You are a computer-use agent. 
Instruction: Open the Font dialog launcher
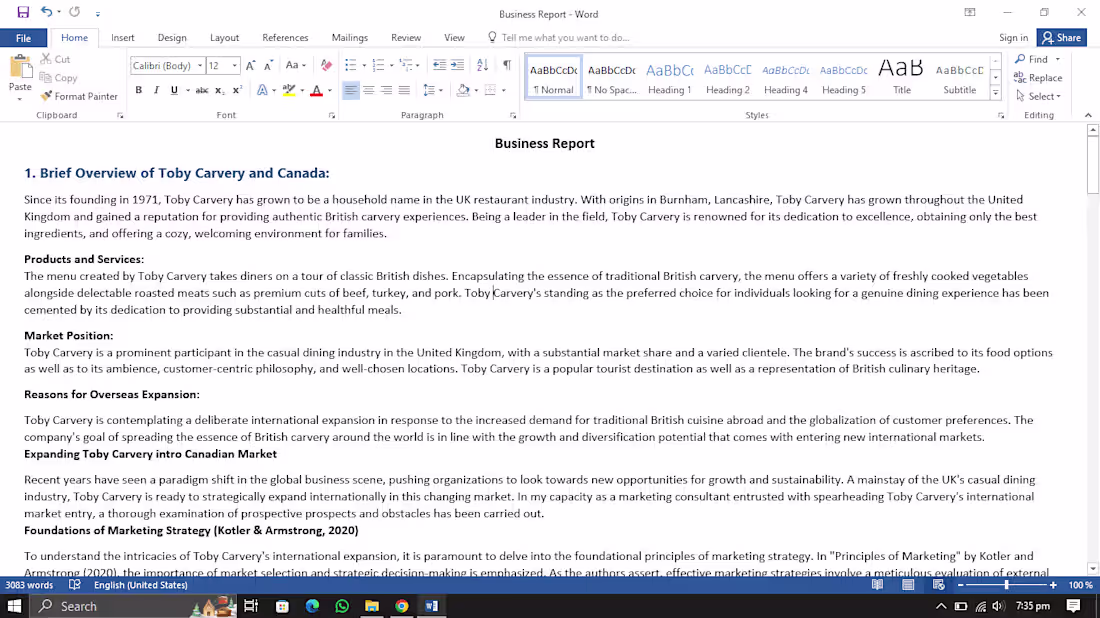332,116
